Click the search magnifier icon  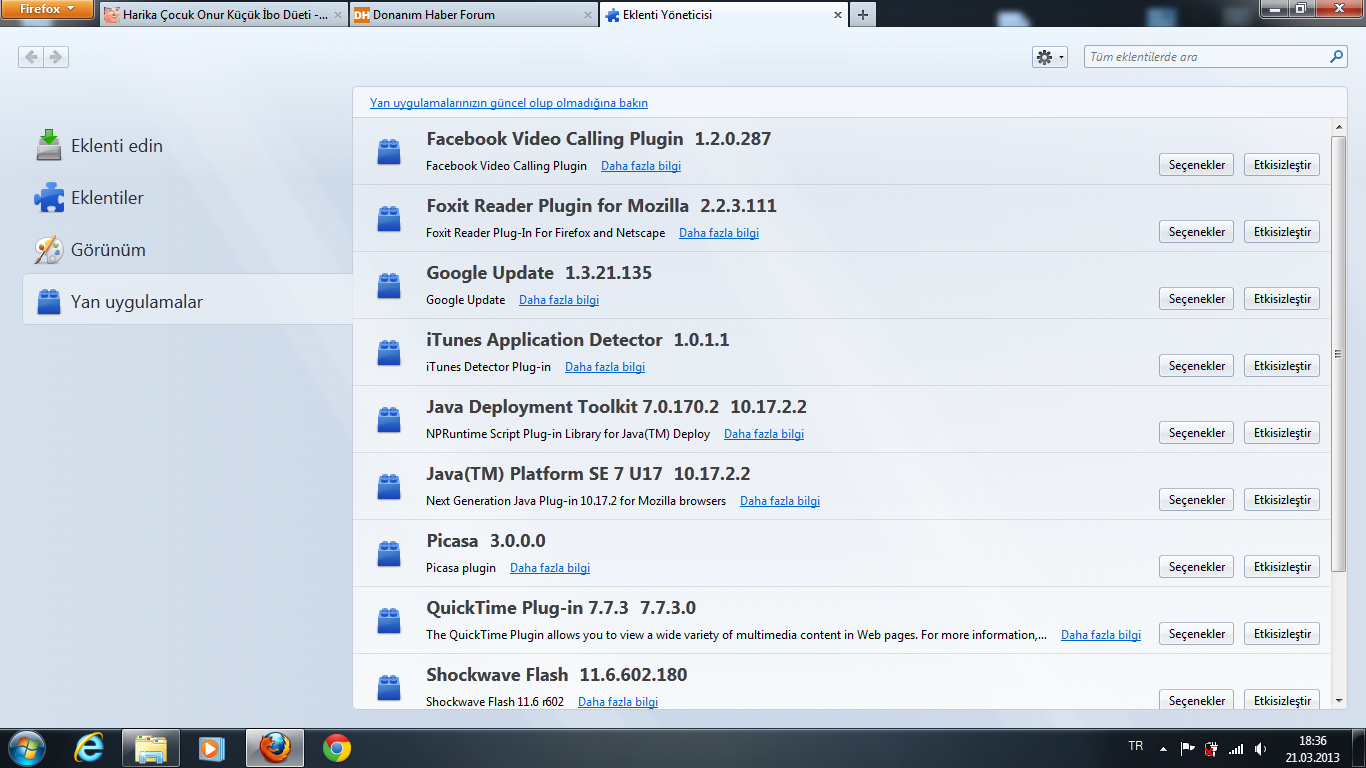pos(1336,57)
